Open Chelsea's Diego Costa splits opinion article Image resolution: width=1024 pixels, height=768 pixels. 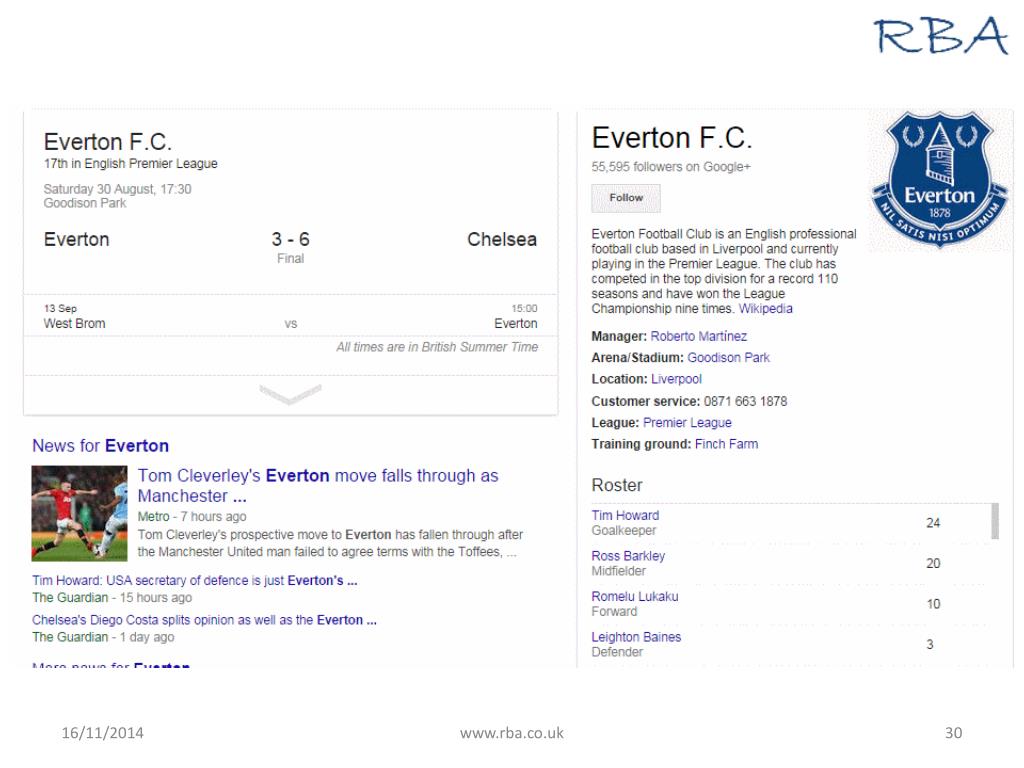pyautogui.click(x=204, y=620)
